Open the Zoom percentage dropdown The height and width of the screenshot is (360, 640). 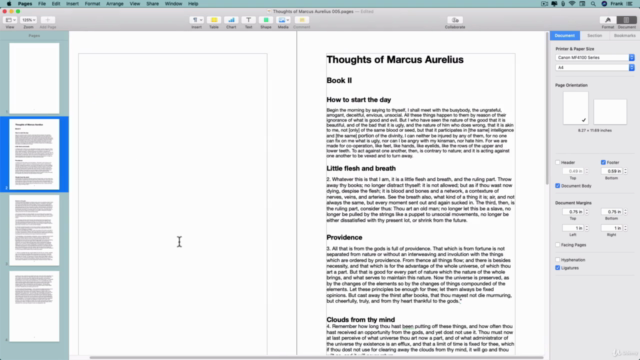point(28,20)
